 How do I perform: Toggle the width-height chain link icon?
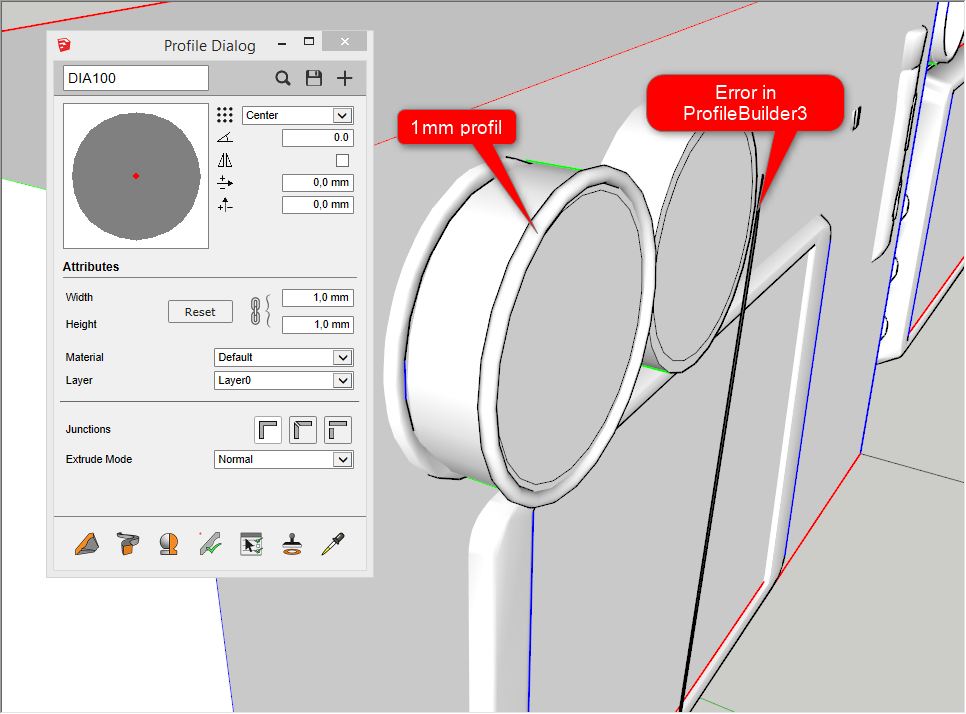pos(256,310)
